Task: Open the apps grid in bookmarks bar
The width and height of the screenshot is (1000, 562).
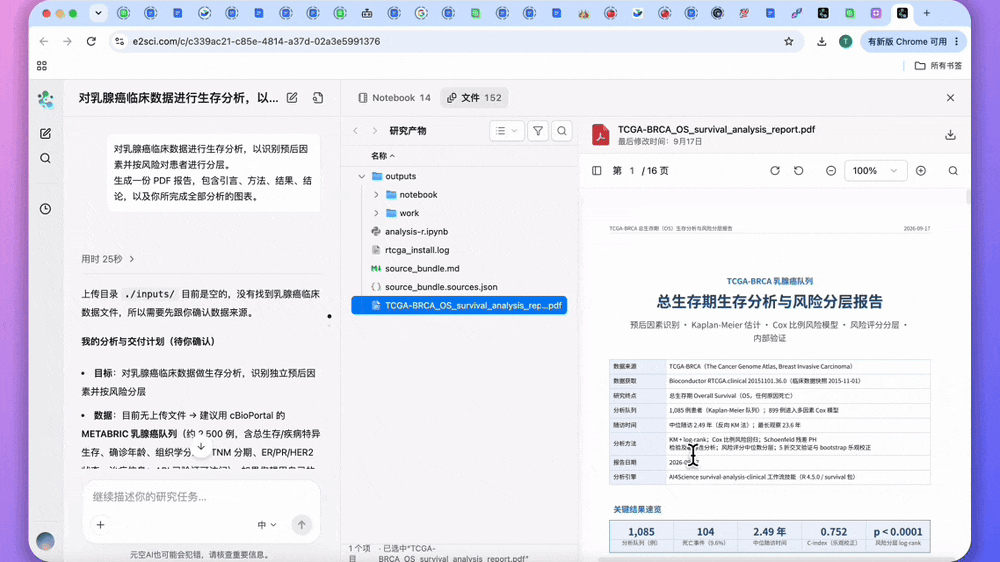Action: (x=42, y=66)
